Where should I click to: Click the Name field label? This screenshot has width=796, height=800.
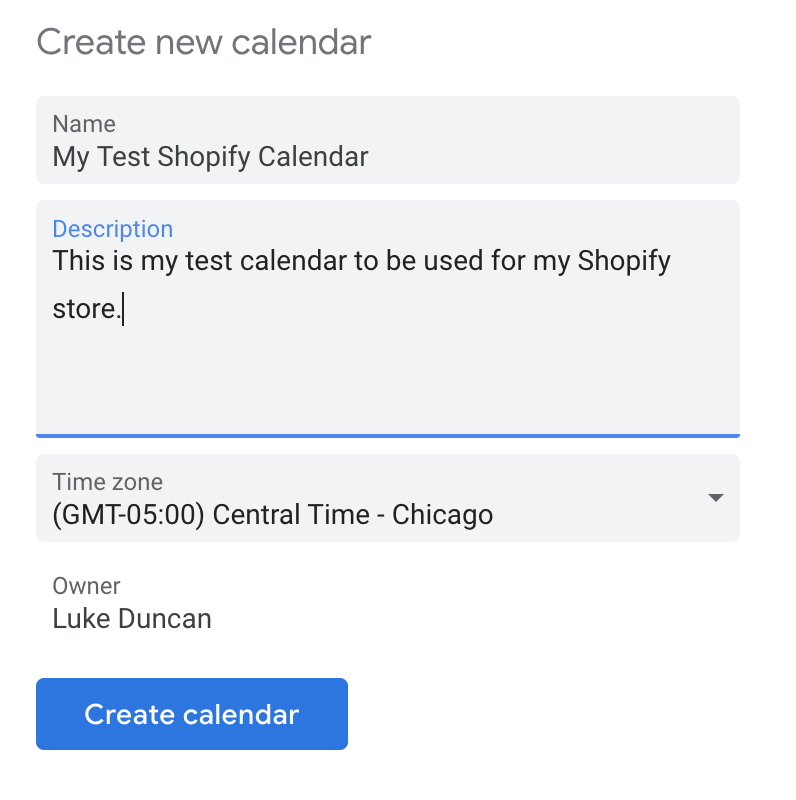click(84, 124)
